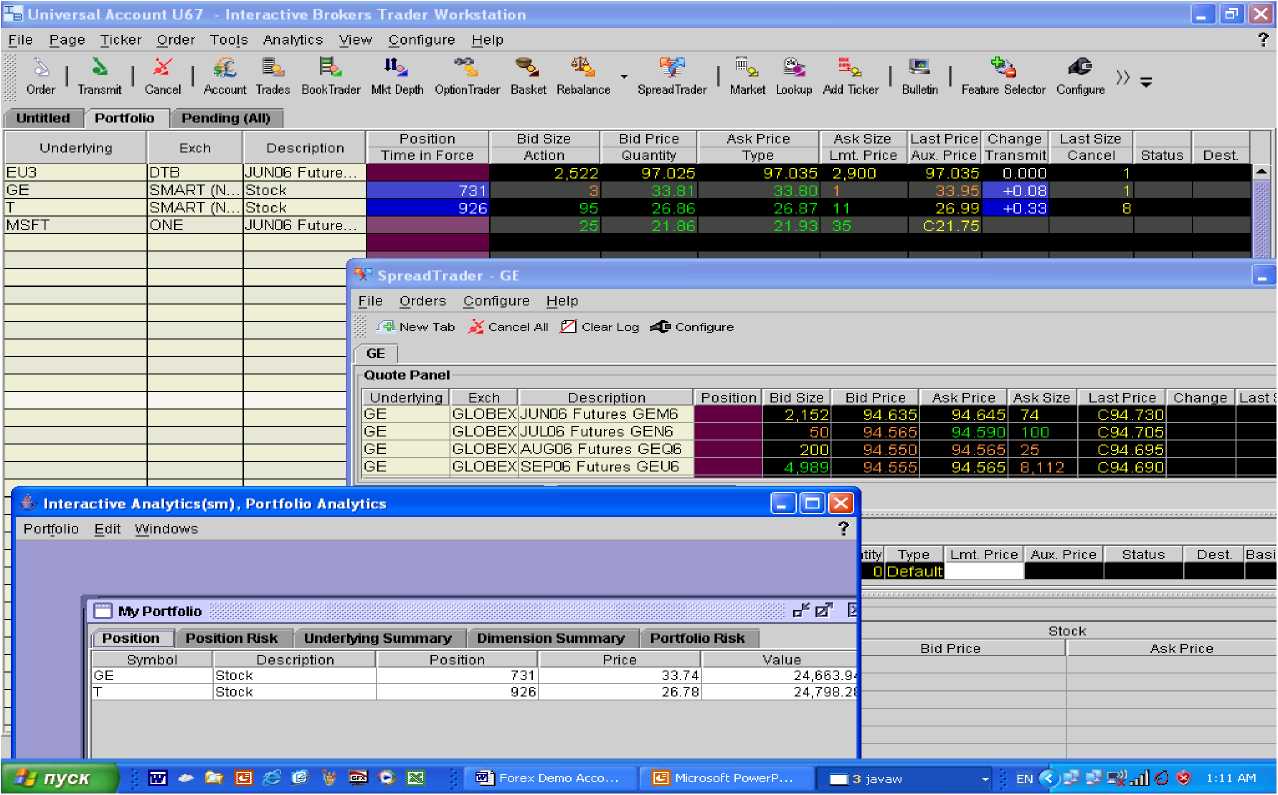The height and width of the screenshot is (795, 1278).
Task: Click the Lmt. Price input field in SpreadTrader
Action: coord(984,571)
